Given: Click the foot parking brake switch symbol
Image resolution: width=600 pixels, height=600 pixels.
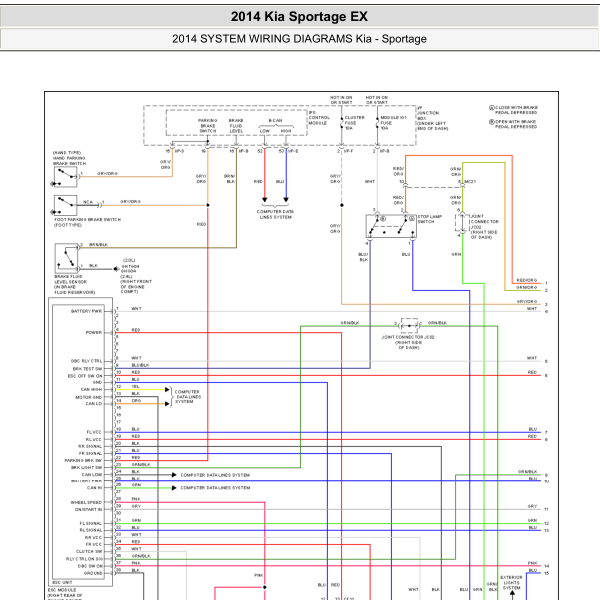Looking at the screenshot, I should click(x=66, y=205).
